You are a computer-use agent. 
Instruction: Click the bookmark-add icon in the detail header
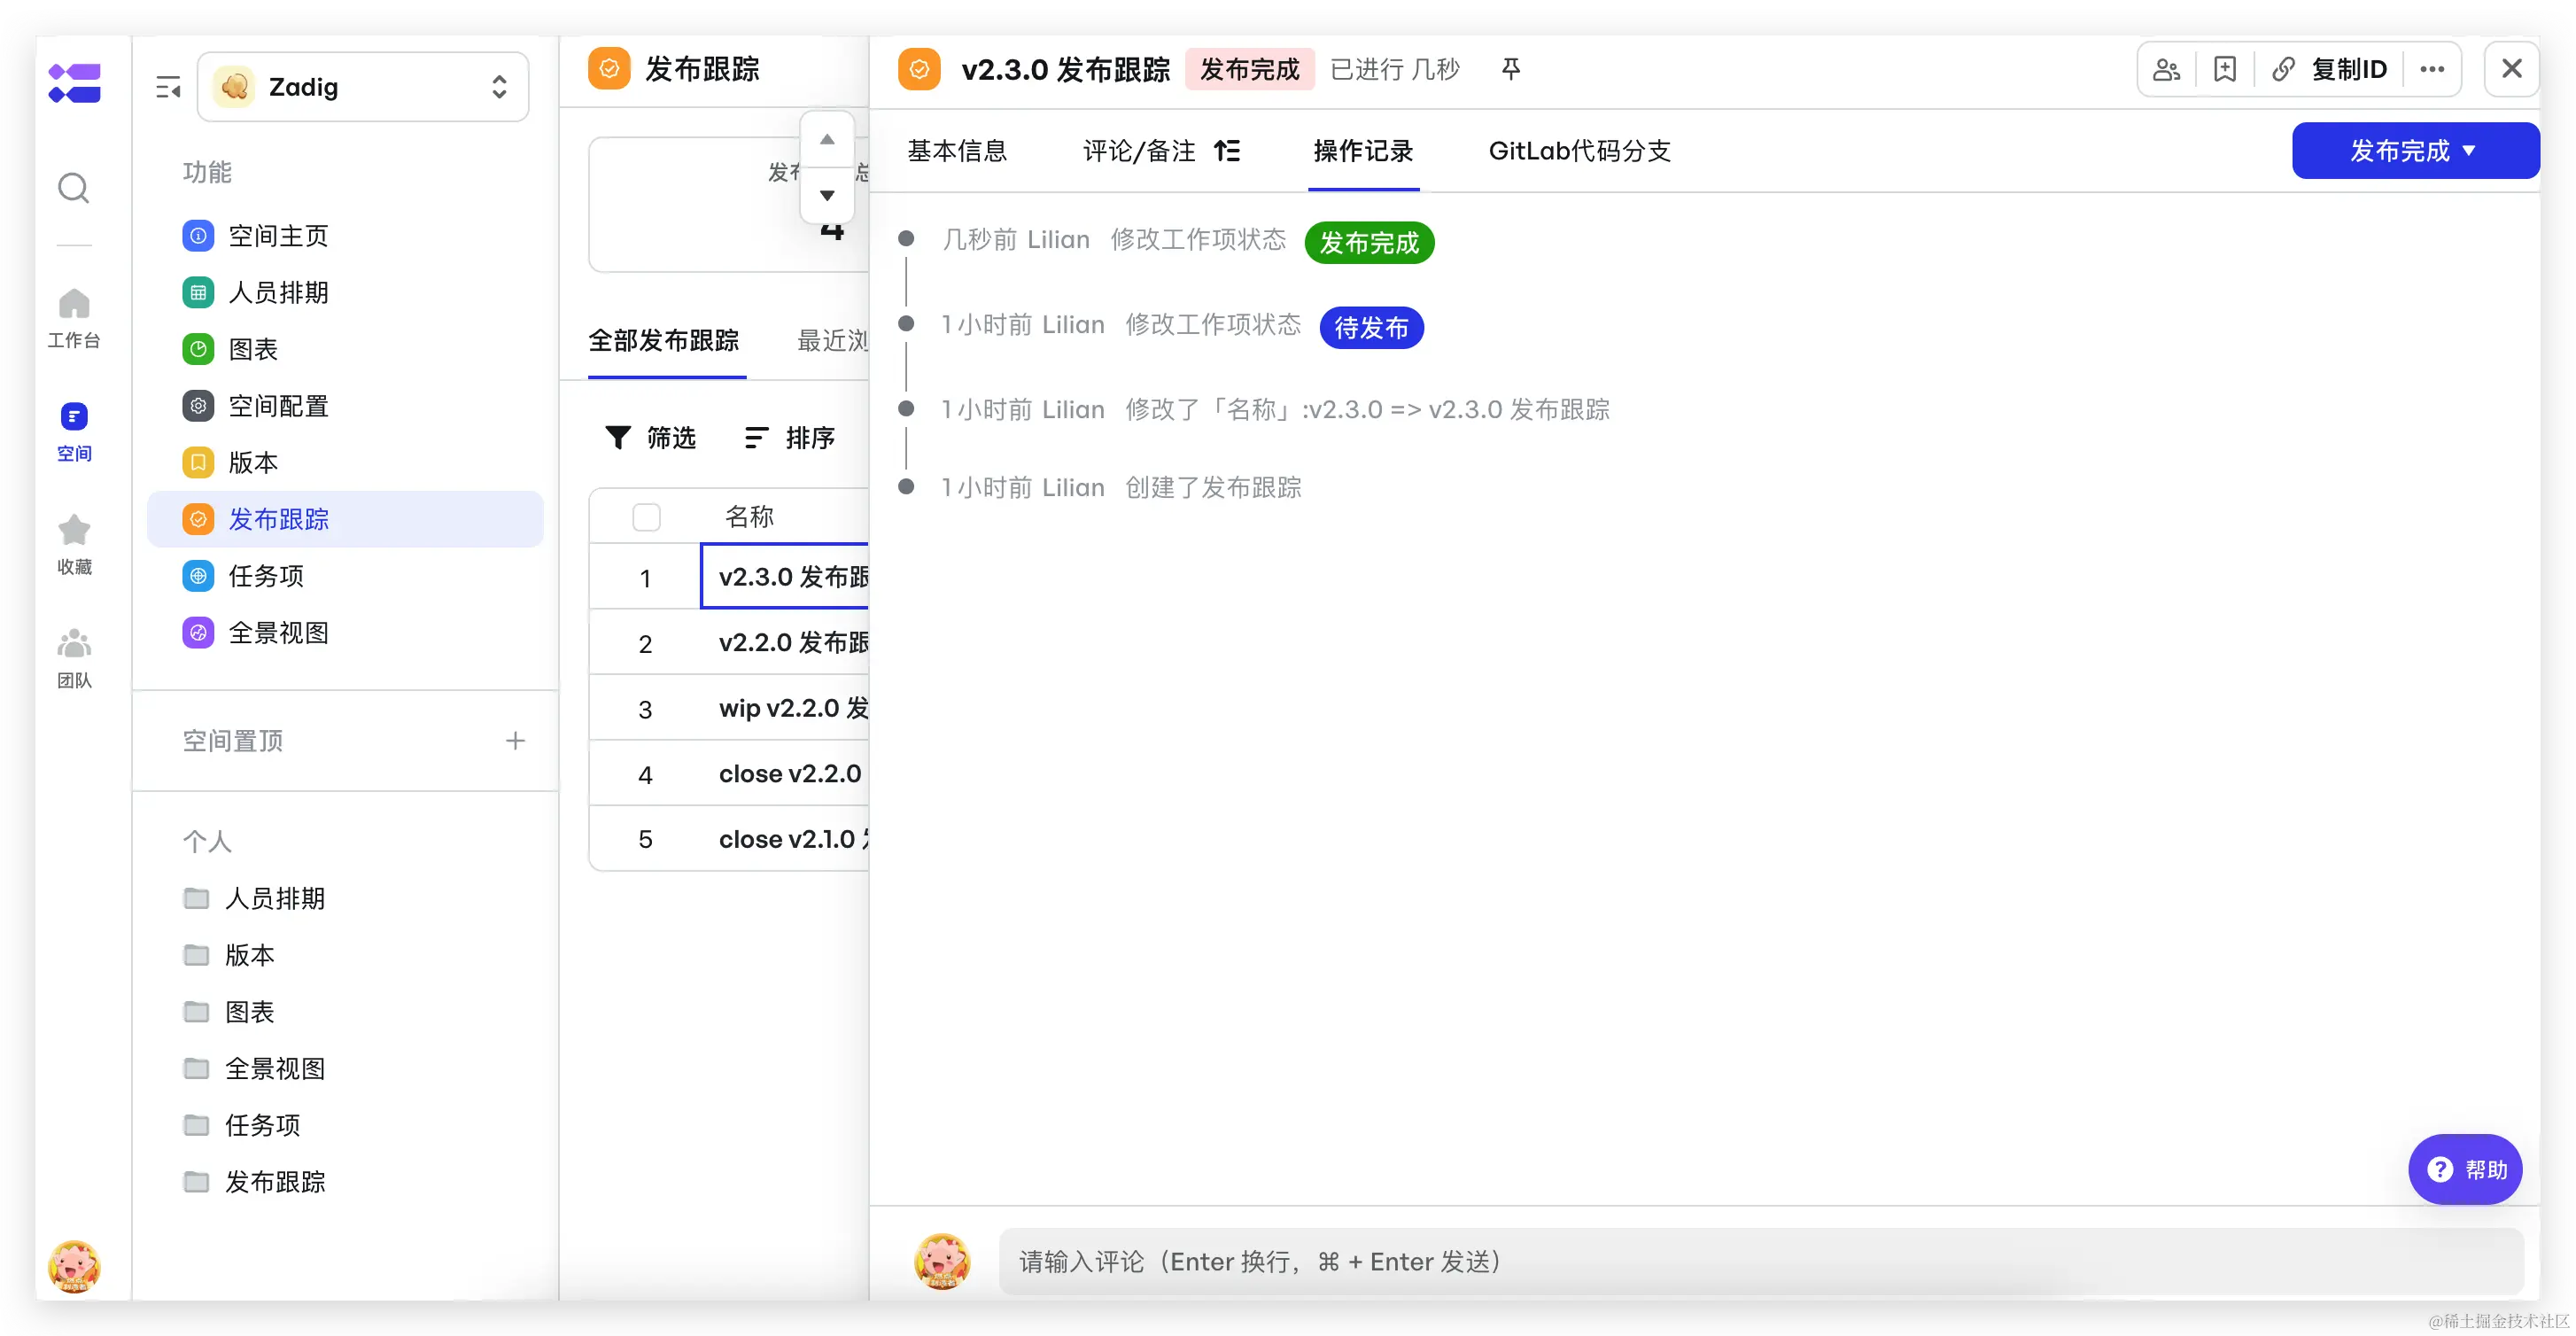(x=2224, y=69)
